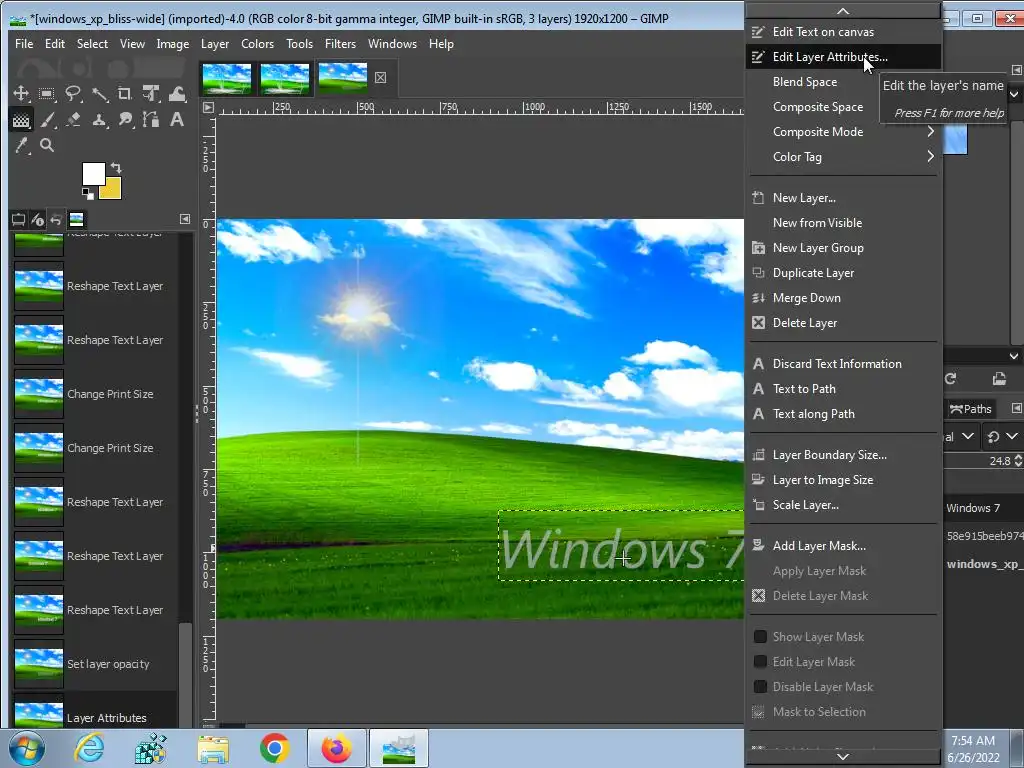Select the Color Picker eyedropper tool
The height and width of the screenshot is (768, 1024).
pos(21,145)
